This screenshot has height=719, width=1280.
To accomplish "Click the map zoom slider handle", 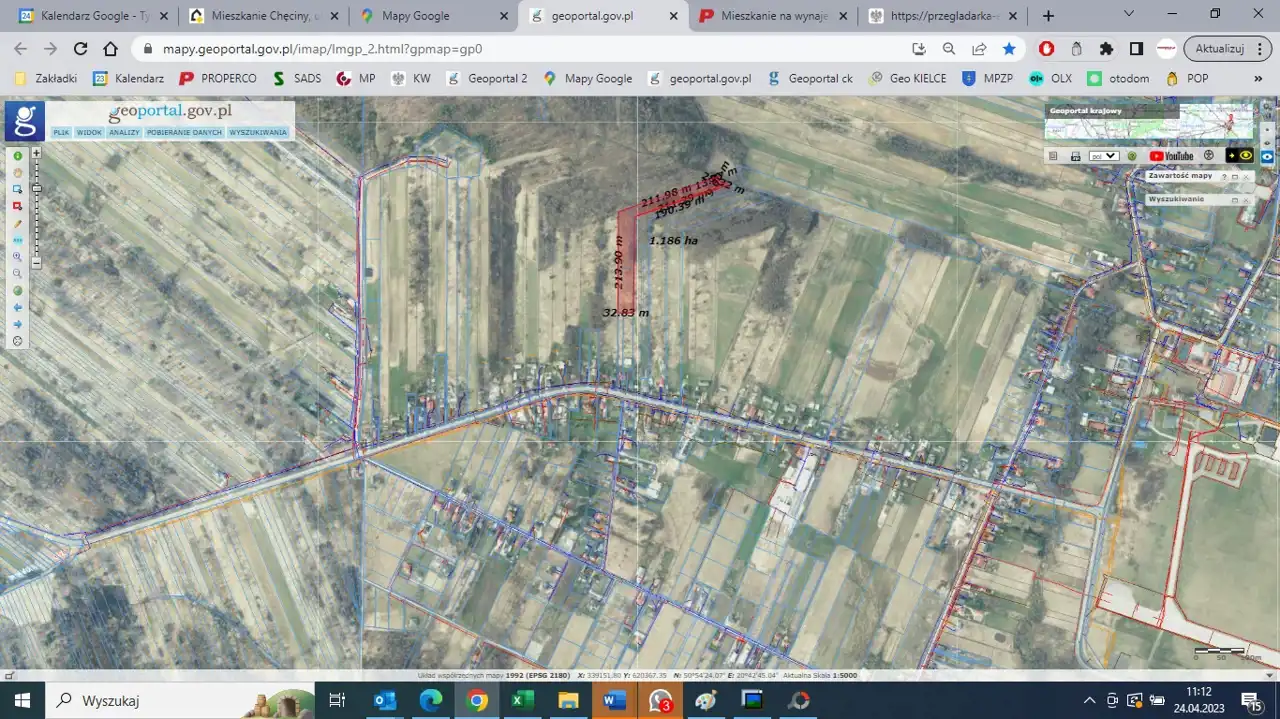I will pos(37,188).
